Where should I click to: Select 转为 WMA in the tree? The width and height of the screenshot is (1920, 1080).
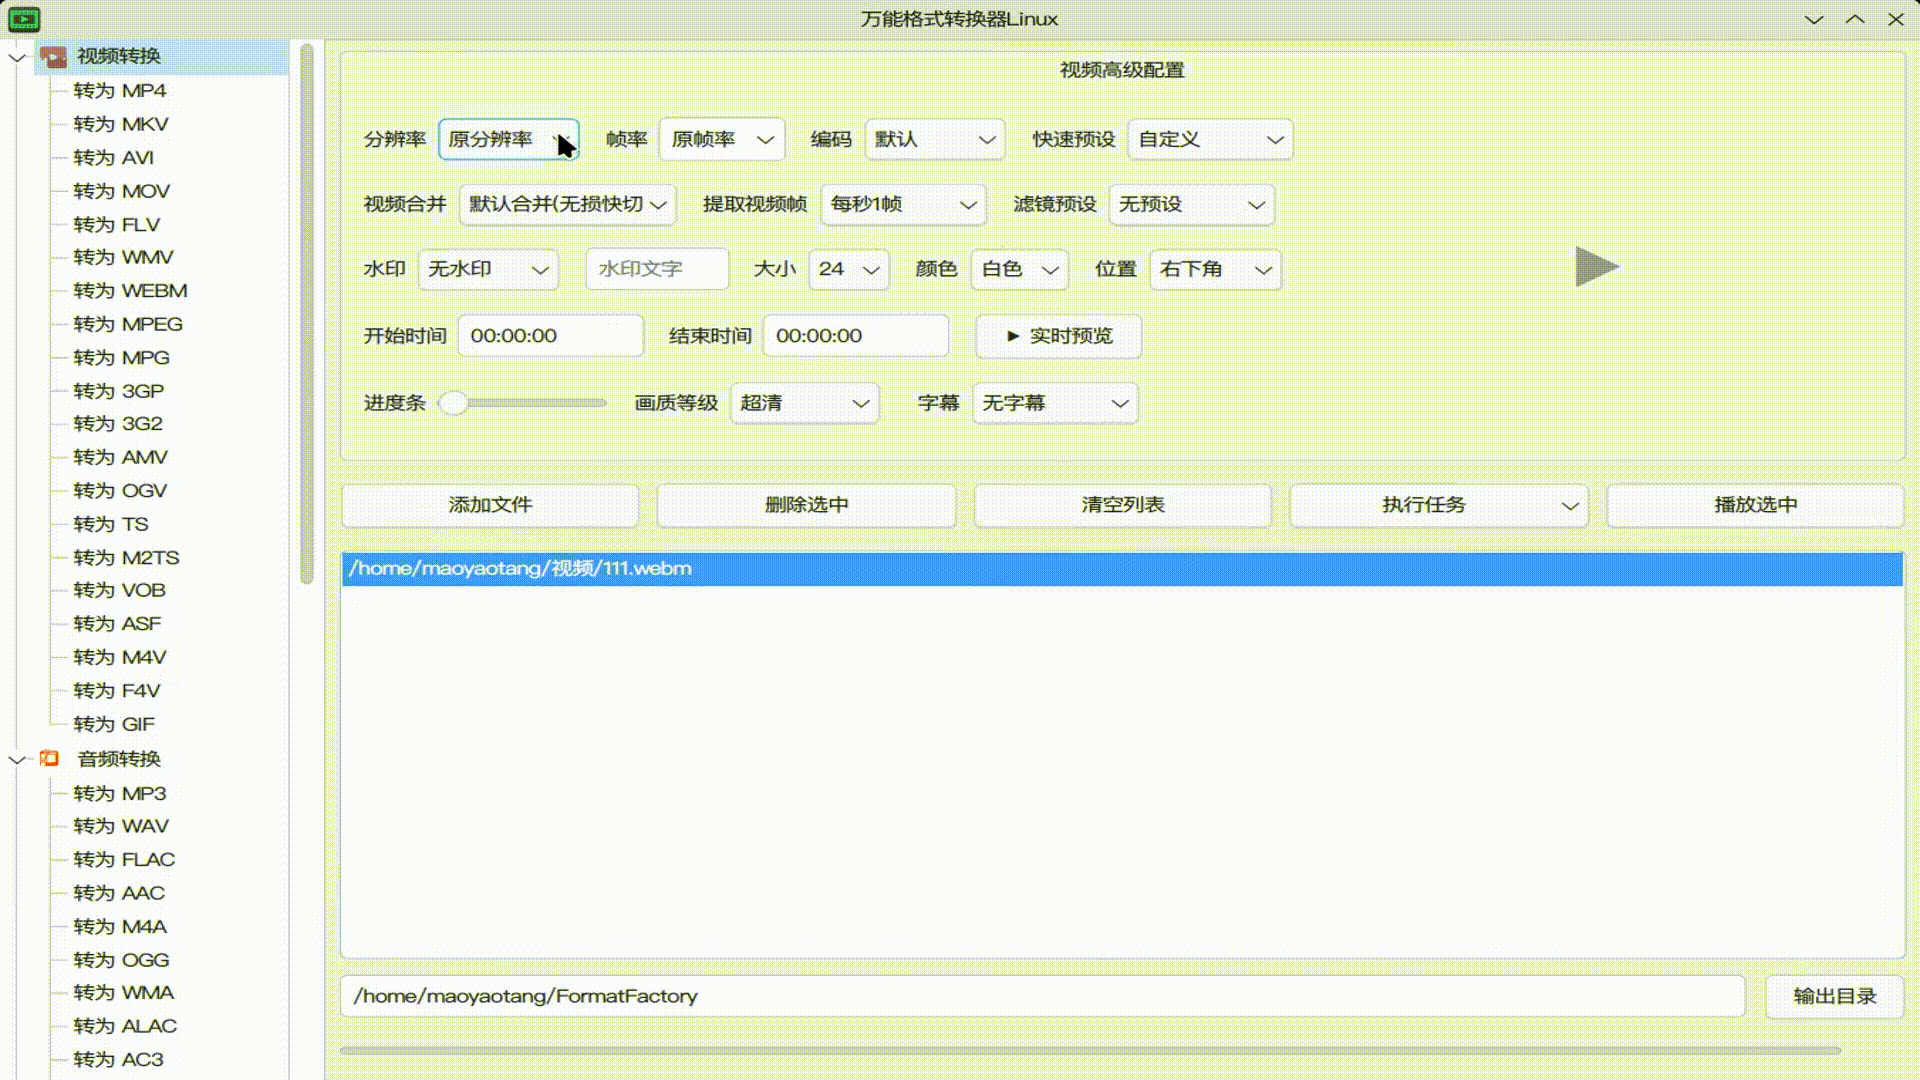coord(124,993)
